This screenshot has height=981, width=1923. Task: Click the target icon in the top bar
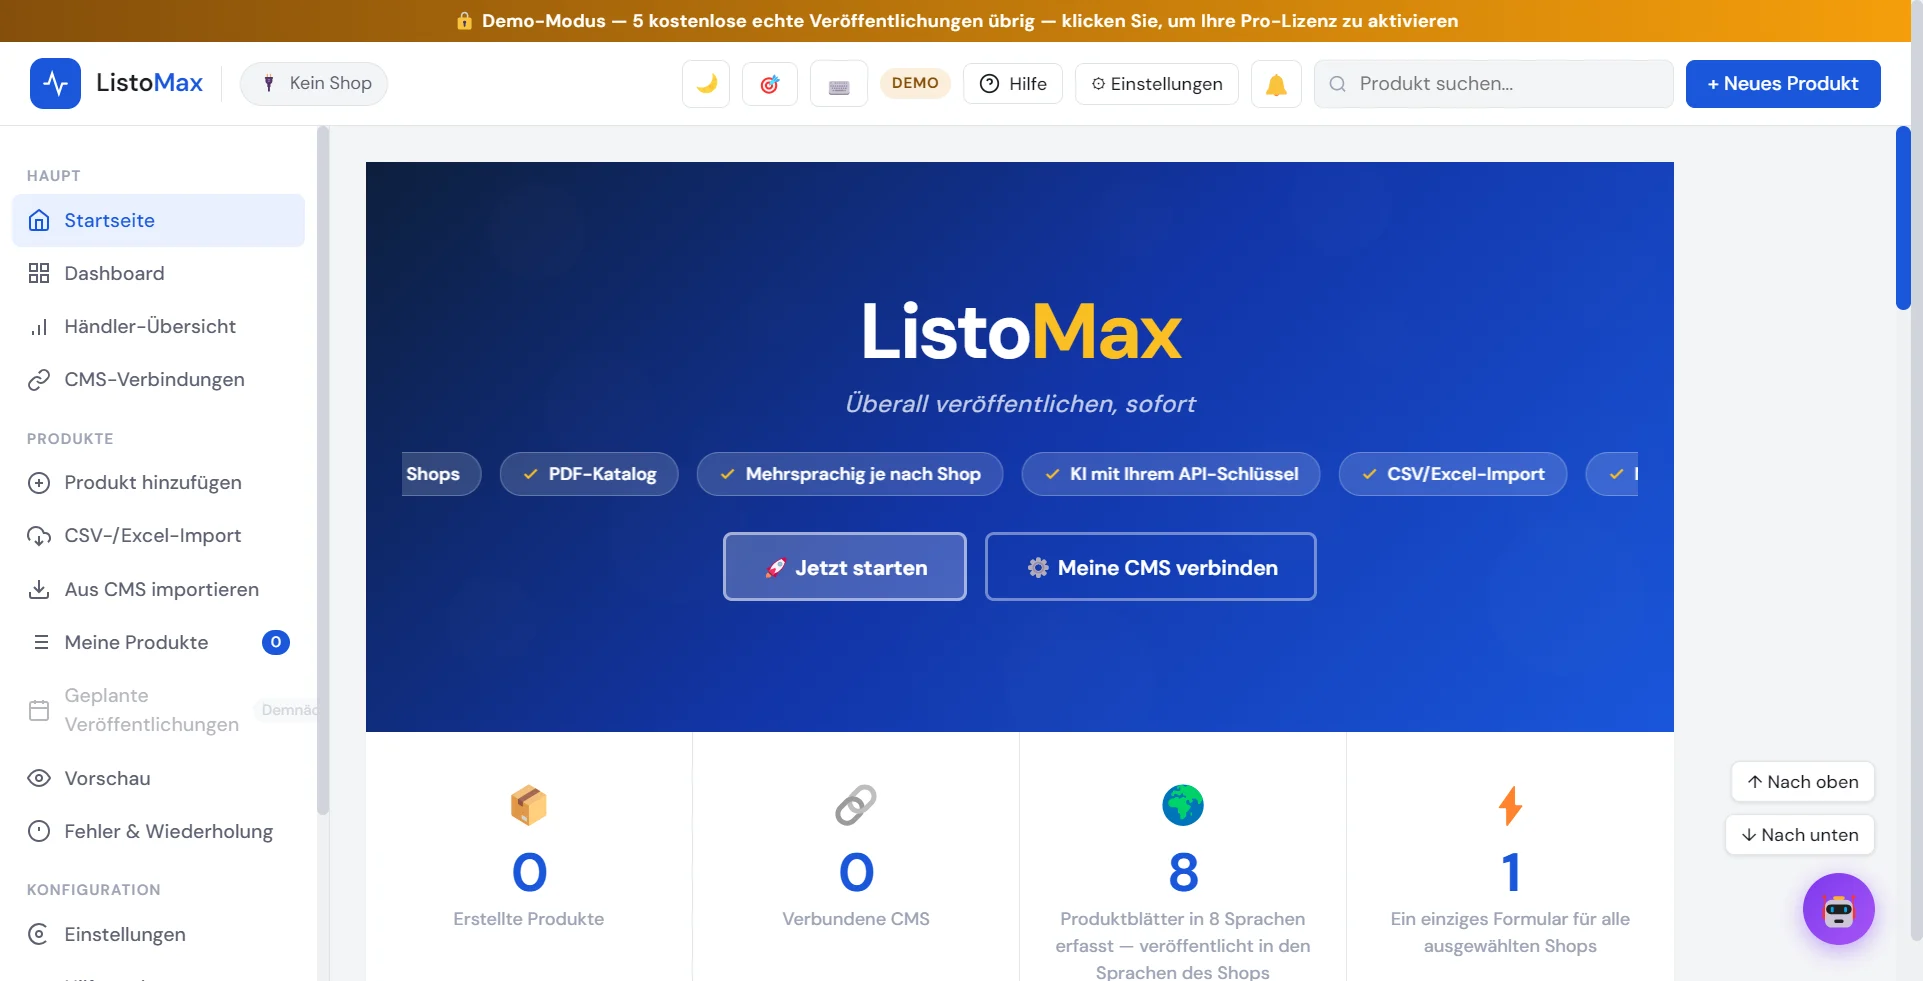click(x=769, y=84)
